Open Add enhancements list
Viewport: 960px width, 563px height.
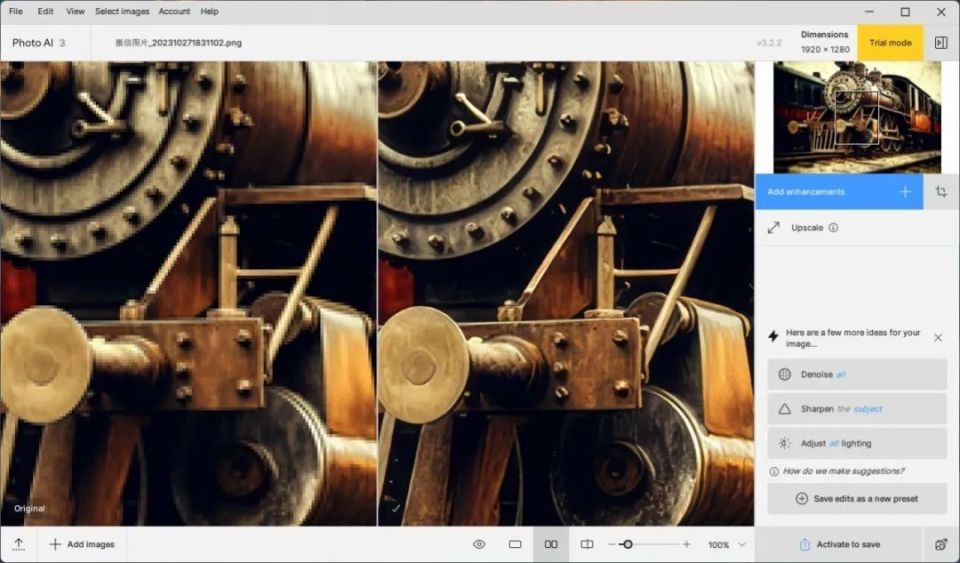click(x=839, y=192)
